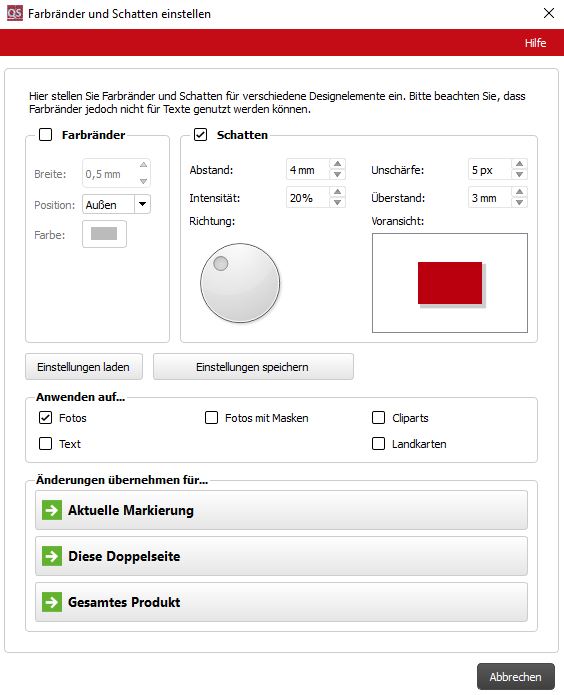Enable the Farbränder checkbox
The height and width of the screenshot is (695, 564).
[x=46, y=135]
